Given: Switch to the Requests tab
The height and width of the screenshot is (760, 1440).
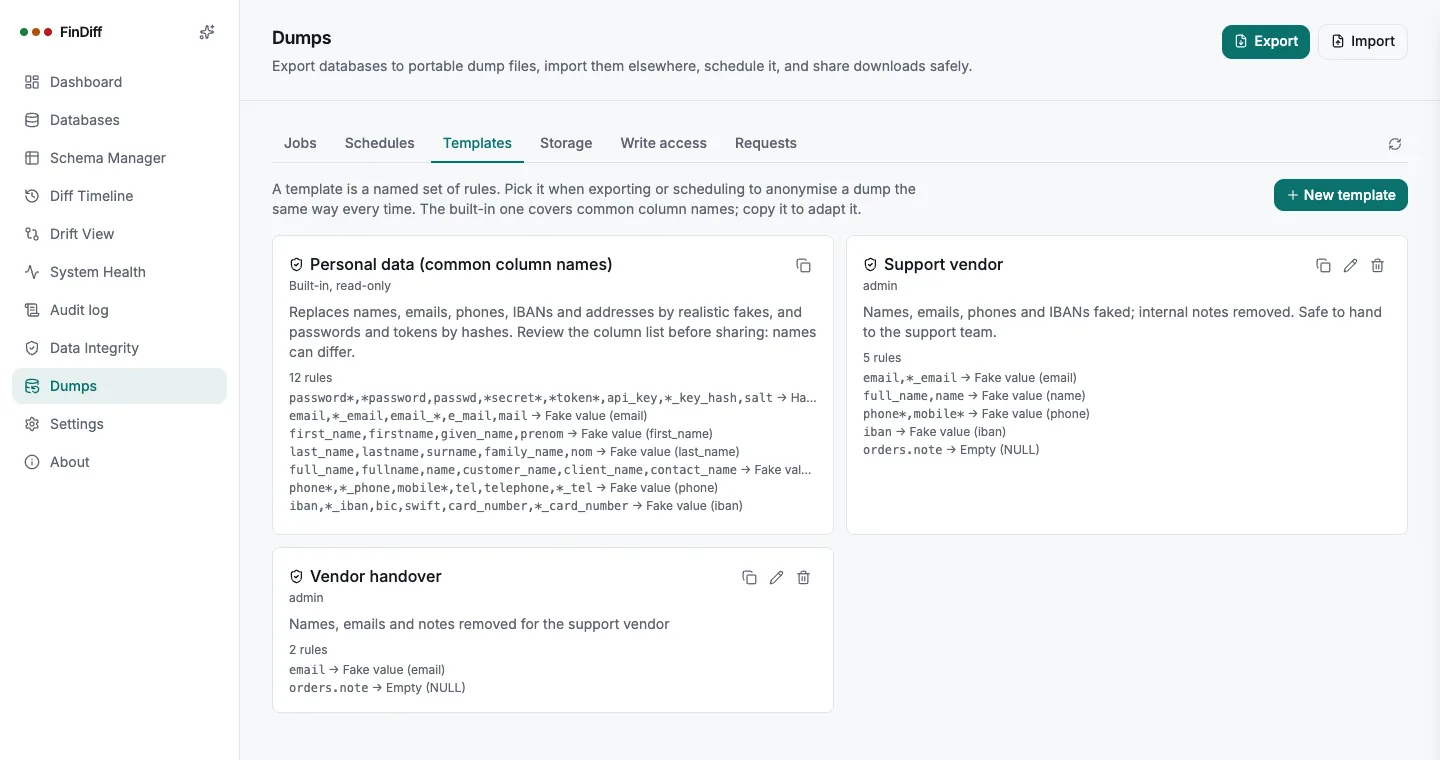Looking at the screenshot, I should click(765, 143).
